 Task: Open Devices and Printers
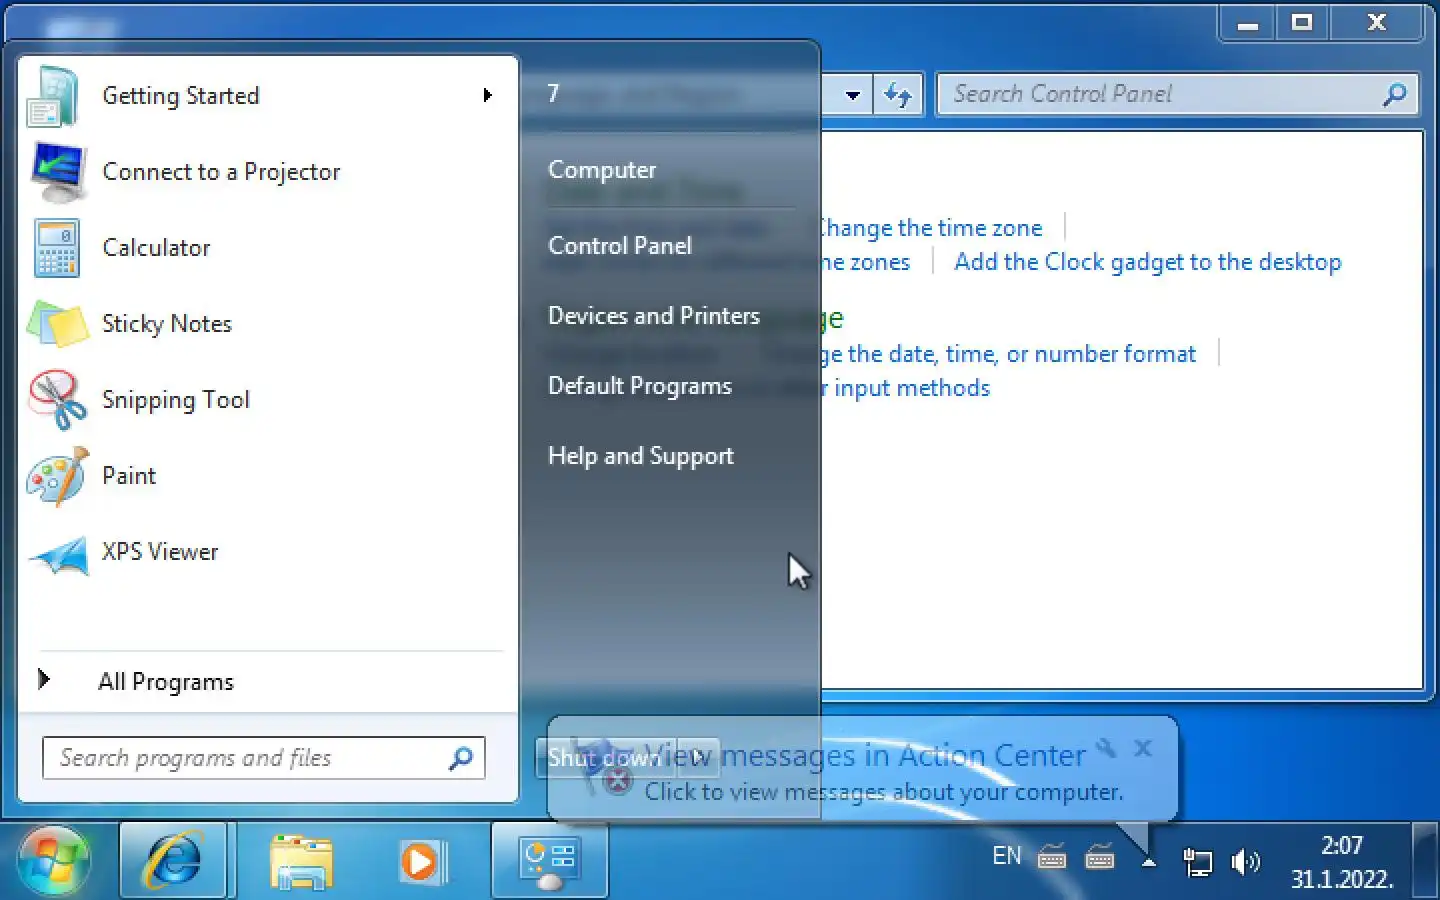click(654, 316)
